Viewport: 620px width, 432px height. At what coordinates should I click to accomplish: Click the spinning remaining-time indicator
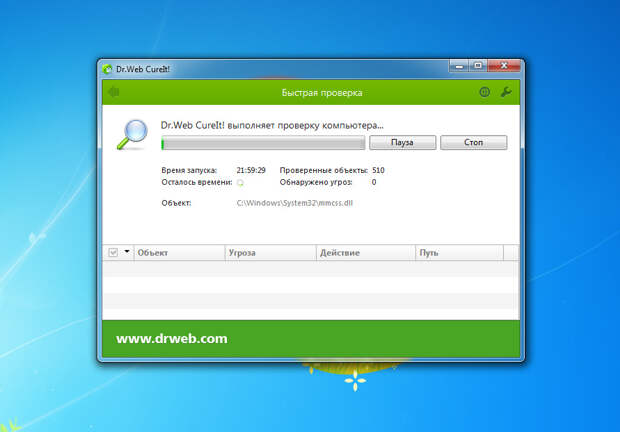click(x=240, y=183)
